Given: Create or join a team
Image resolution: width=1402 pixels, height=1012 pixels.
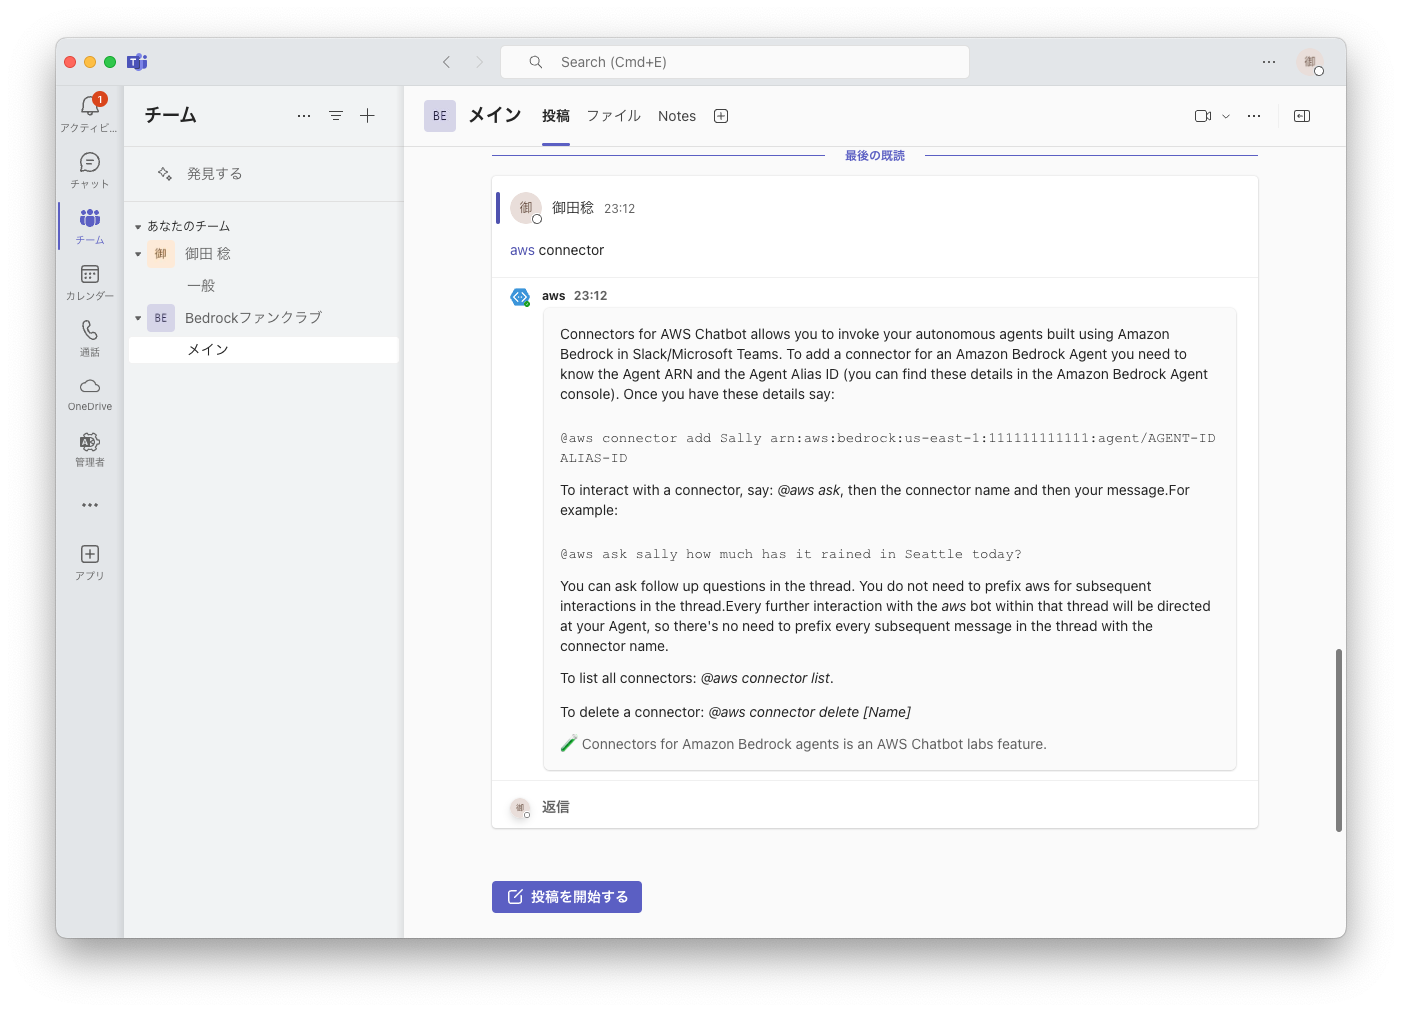Looking at the screenshot, I should pos(368,116).
